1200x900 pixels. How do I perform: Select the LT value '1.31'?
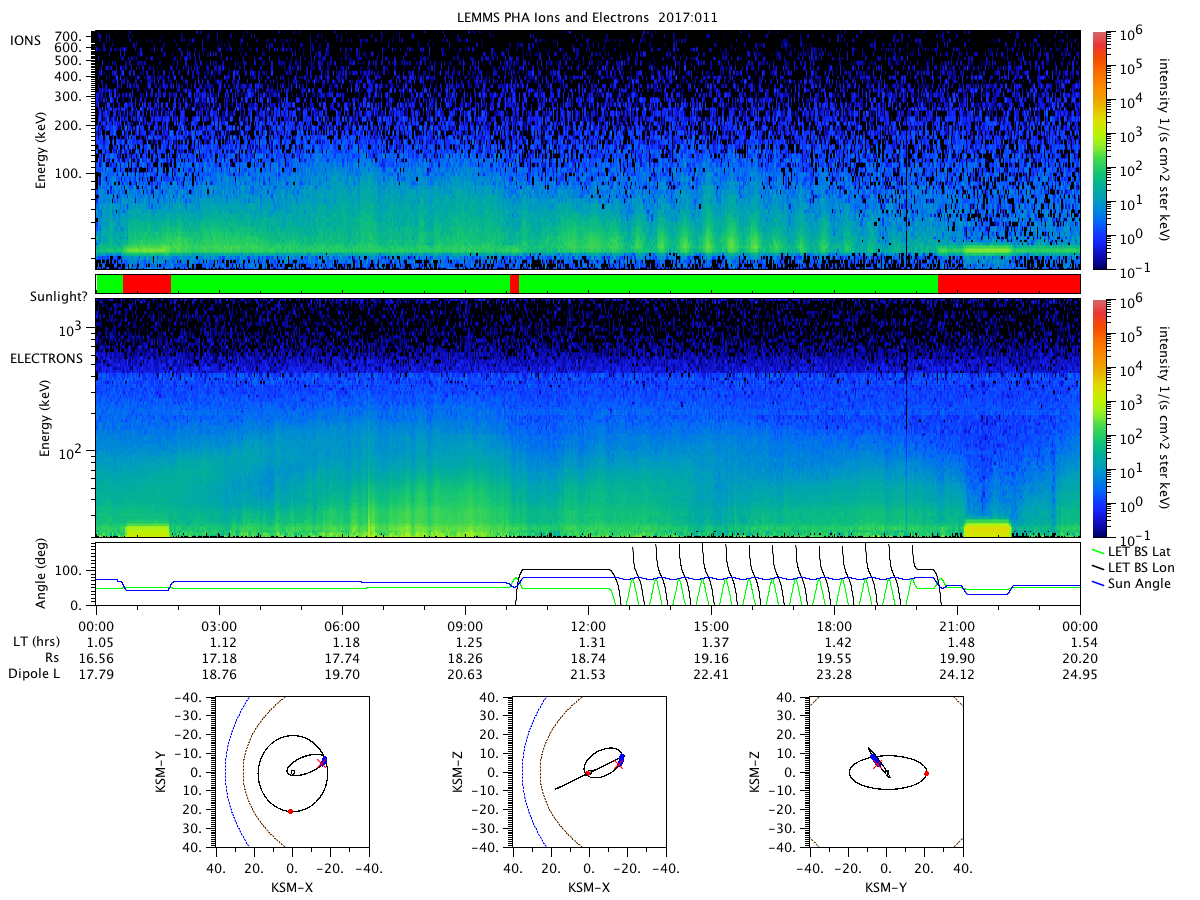click(x=593, y=642)
